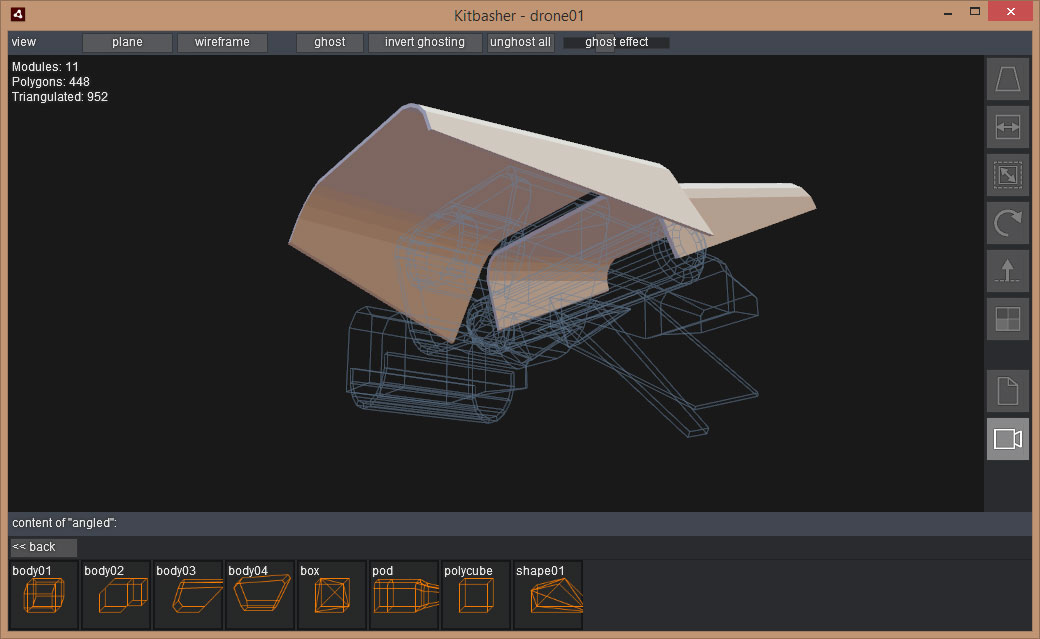Viewport: 1040px width, 639px height.
Task: Click the four-square grid icon
Action: tap(1007, 319)
